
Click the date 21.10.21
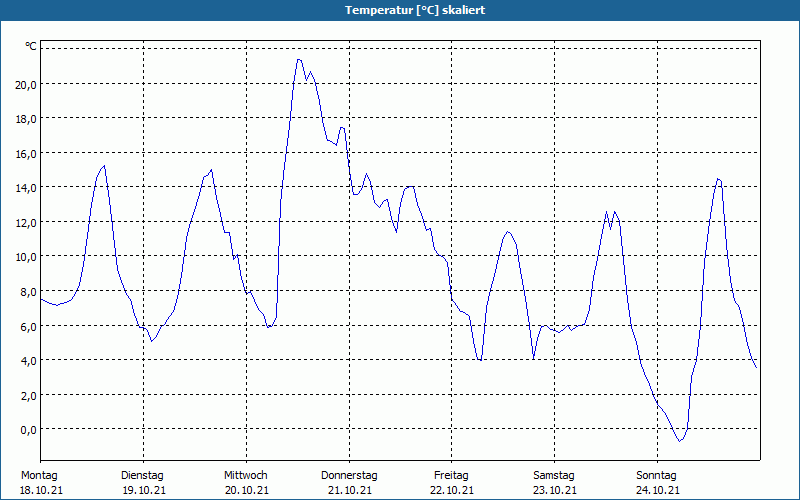(350, 490)
